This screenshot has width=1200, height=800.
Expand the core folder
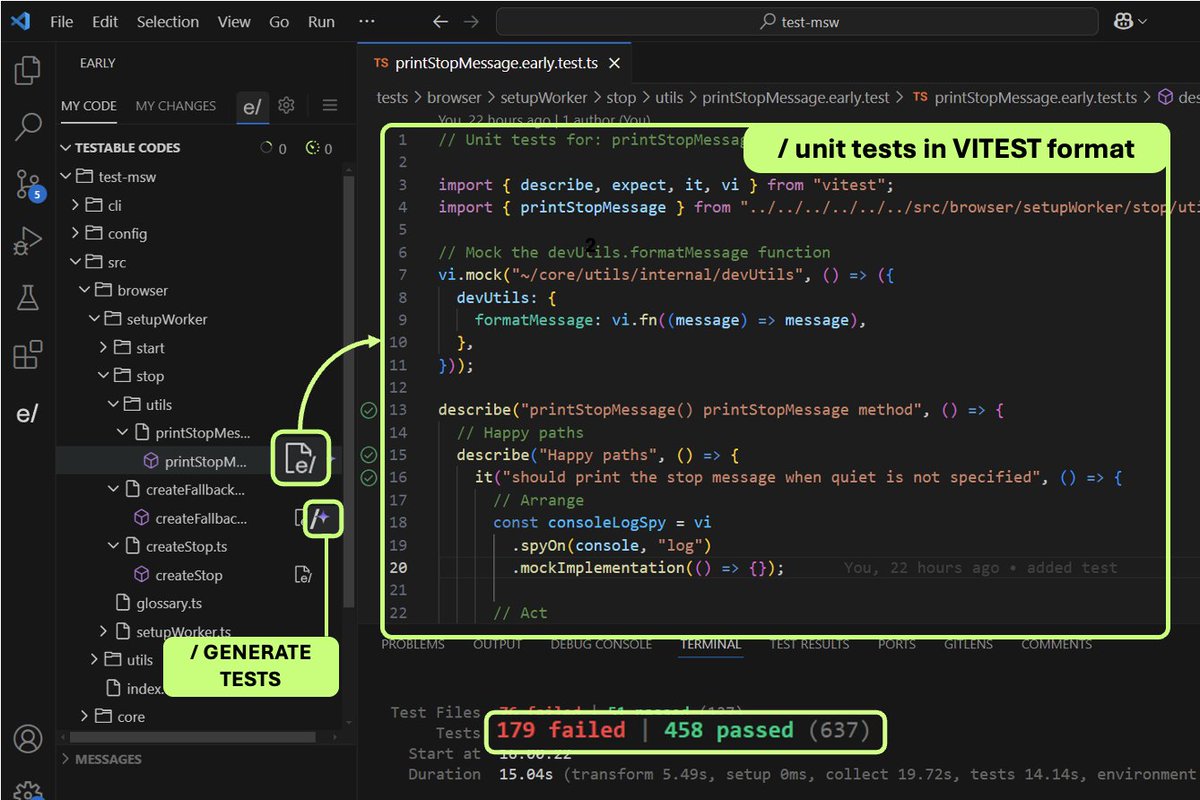85,716
